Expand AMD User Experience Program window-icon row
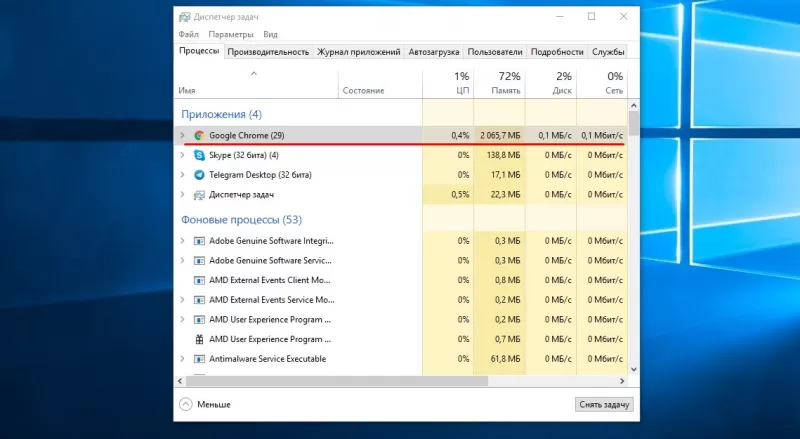Image resolution: width=800 pixels, height=439 pixels. (182, 320)
